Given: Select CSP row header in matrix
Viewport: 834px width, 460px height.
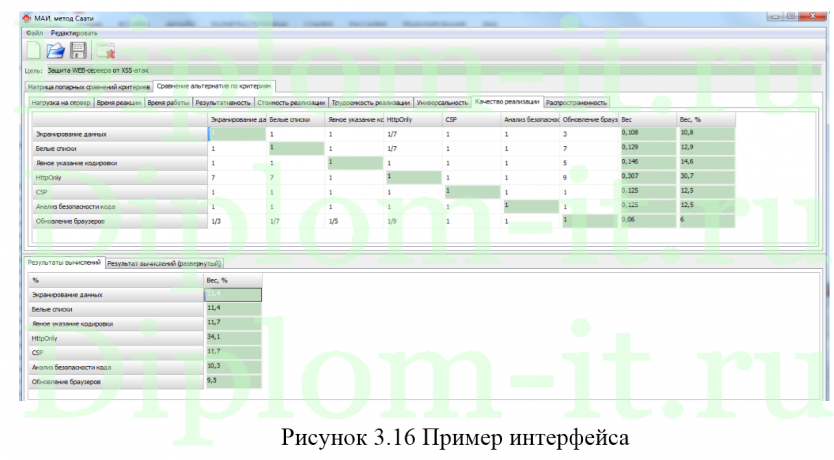Looking at the screenshot, I should point(120,192).
